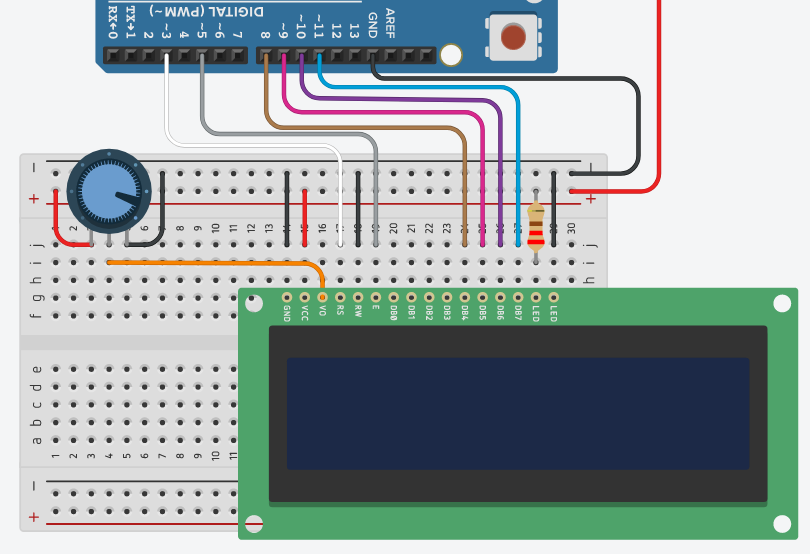
Task: Select the long black wire from Arduino GND
Action: click(x=520, y=76)
